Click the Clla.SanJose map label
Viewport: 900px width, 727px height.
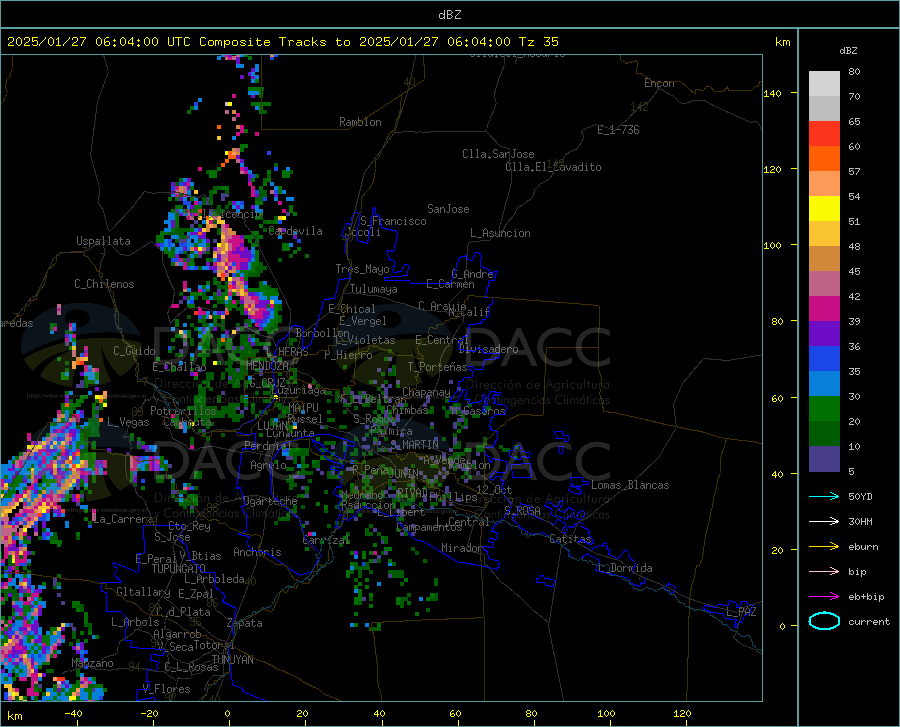[498, 154]
